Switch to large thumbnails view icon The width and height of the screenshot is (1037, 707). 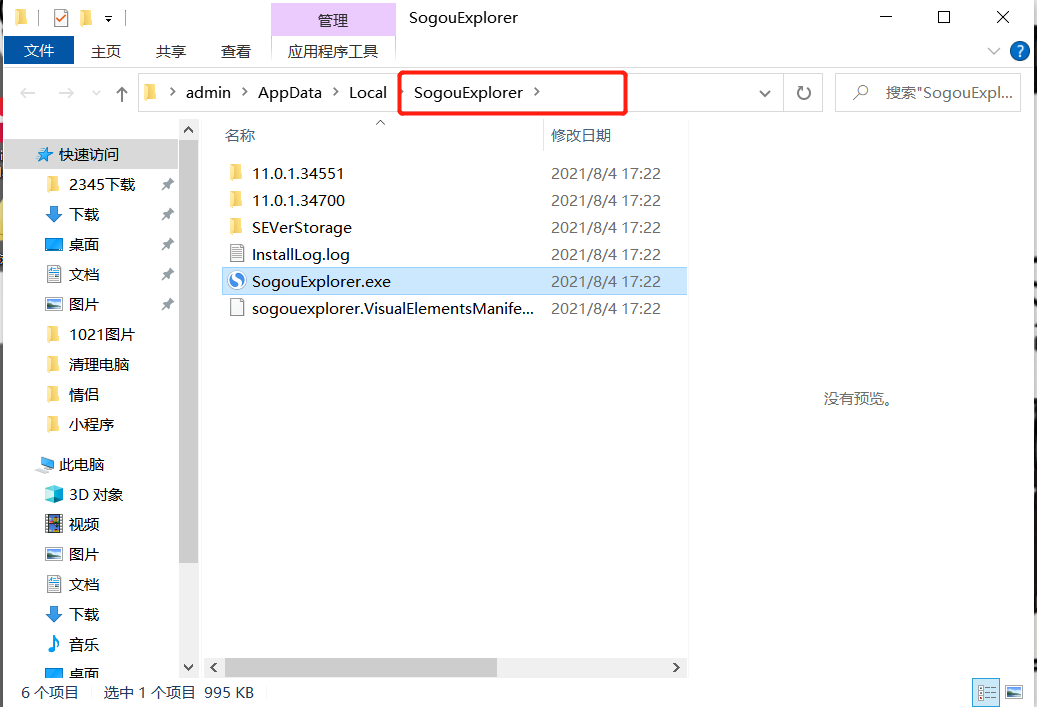tap(1014, 692)
